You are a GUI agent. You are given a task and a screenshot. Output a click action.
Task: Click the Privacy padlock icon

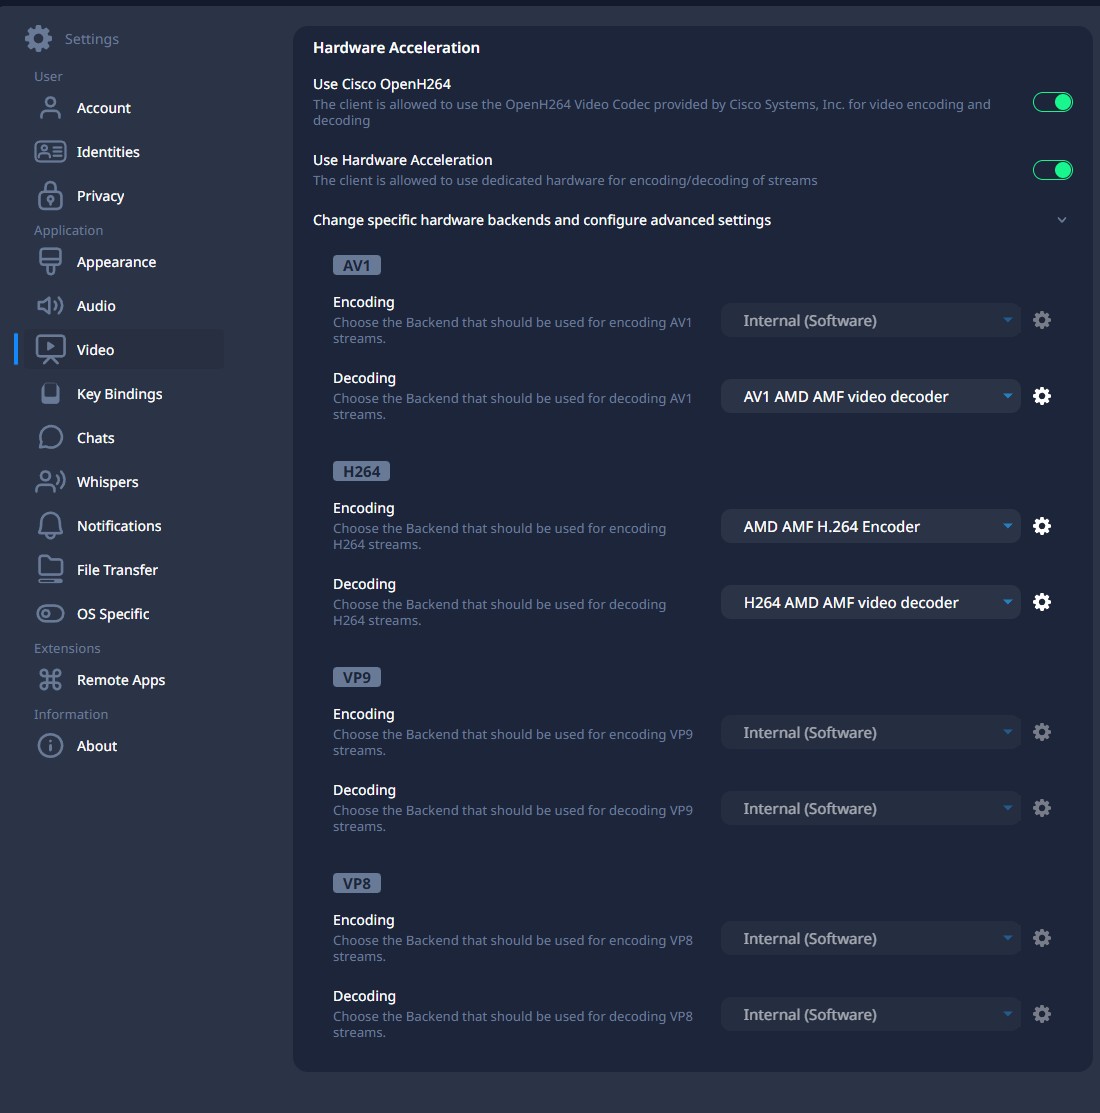[50, 196]
